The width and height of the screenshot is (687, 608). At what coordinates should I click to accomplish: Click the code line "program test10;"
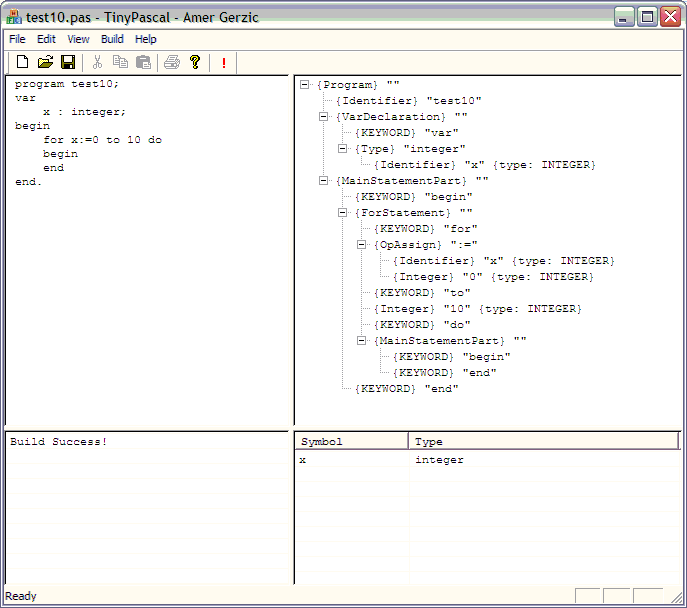click(x=67, y=84)
